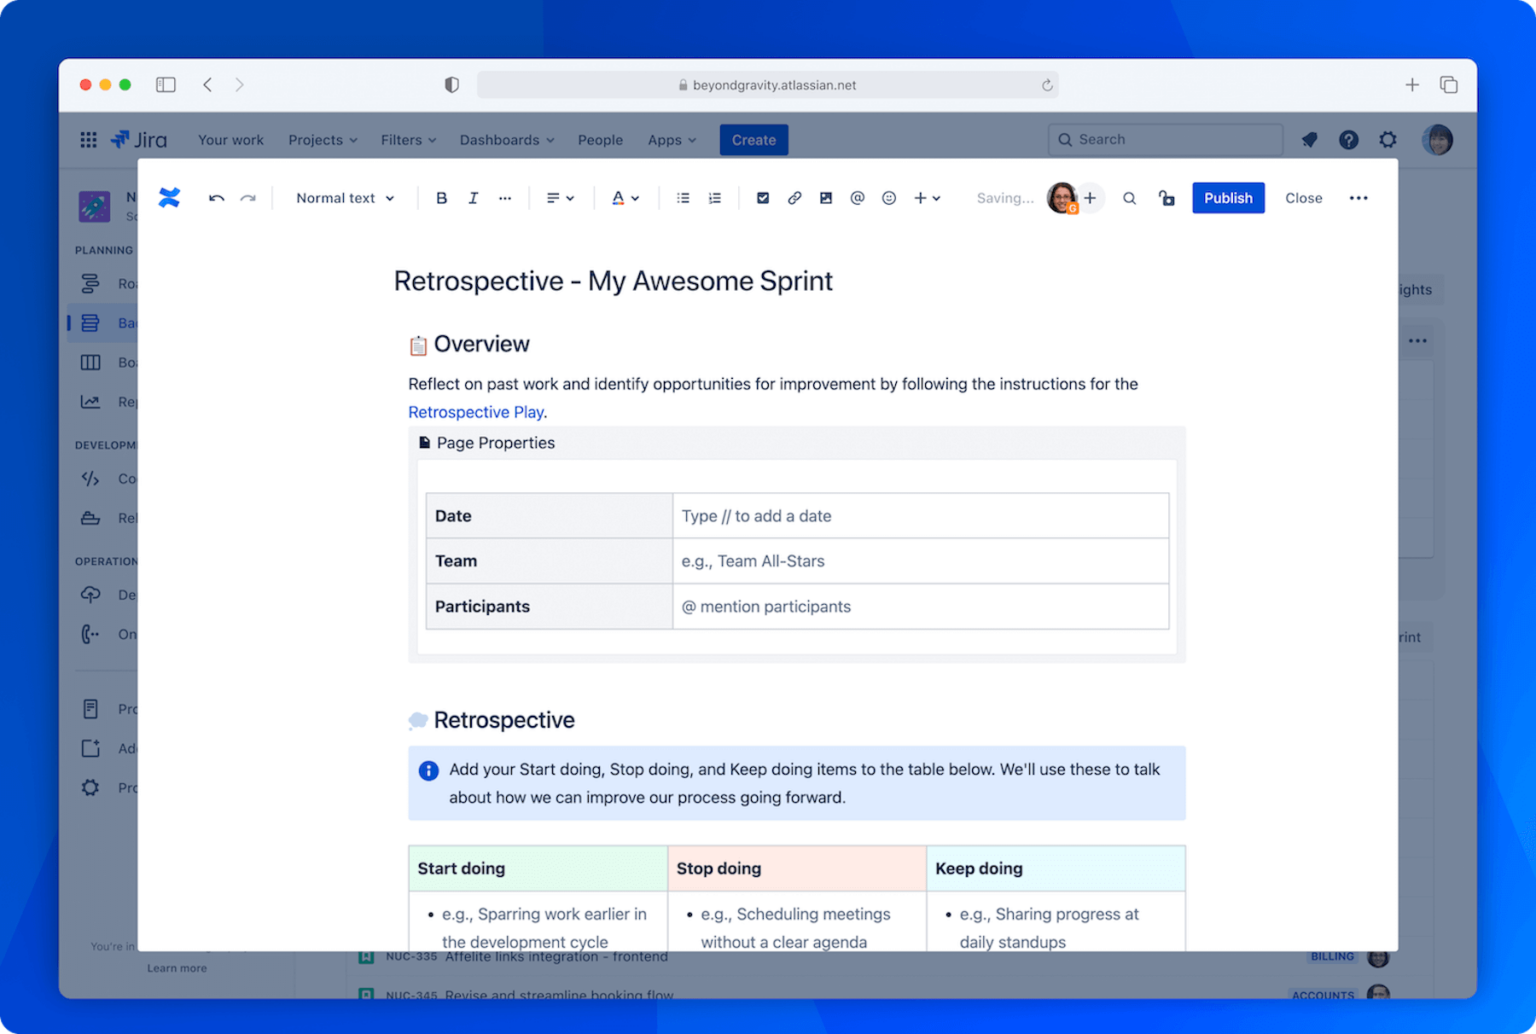1536x1034 pixels.
Task: Apply italic formatting
Action: pyautogui.click(x=473, y=197)
